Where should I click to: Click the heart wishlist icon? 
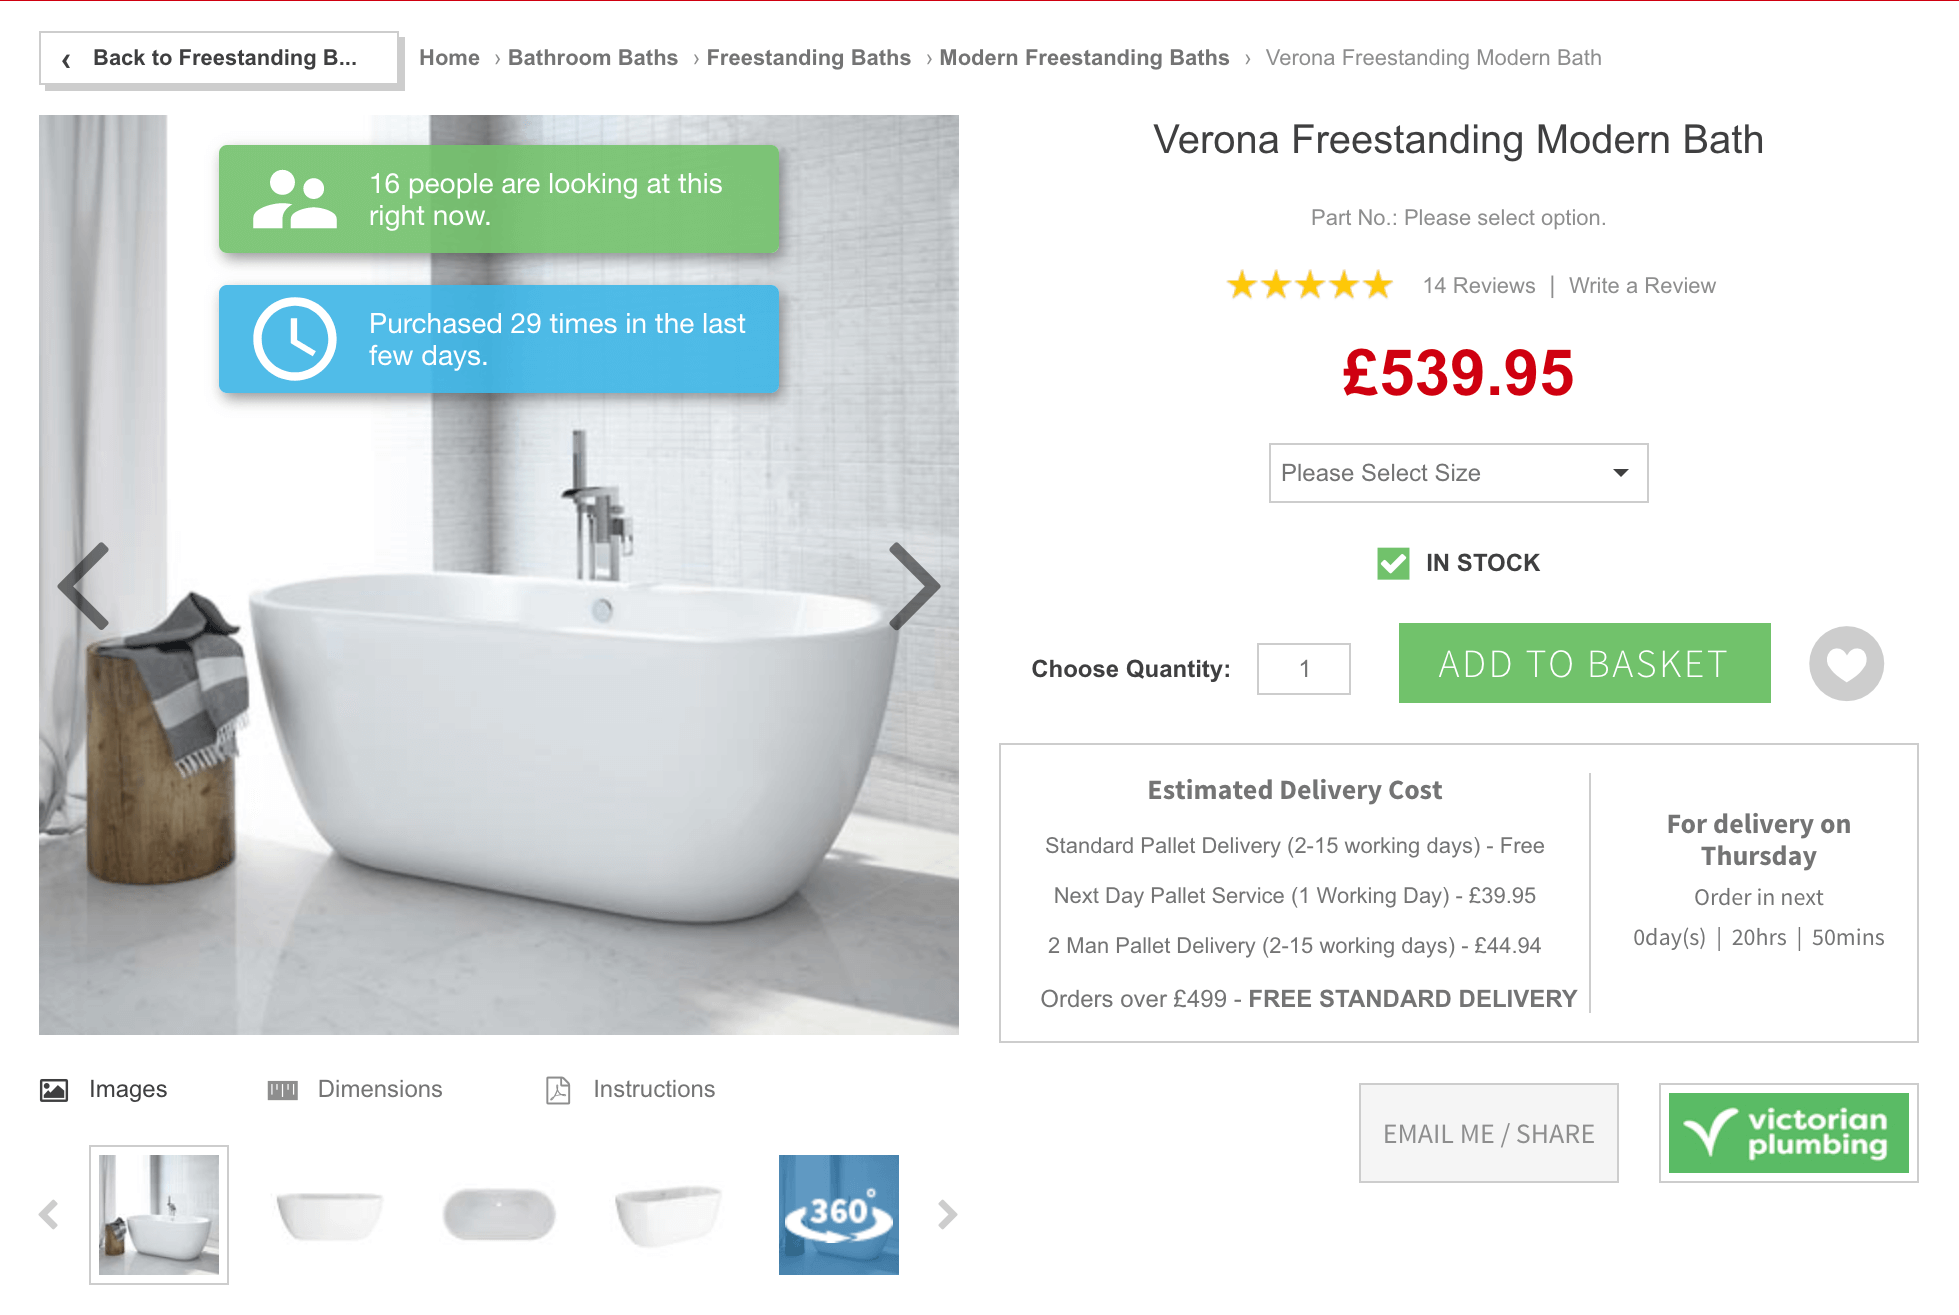tap(1845, 663)
